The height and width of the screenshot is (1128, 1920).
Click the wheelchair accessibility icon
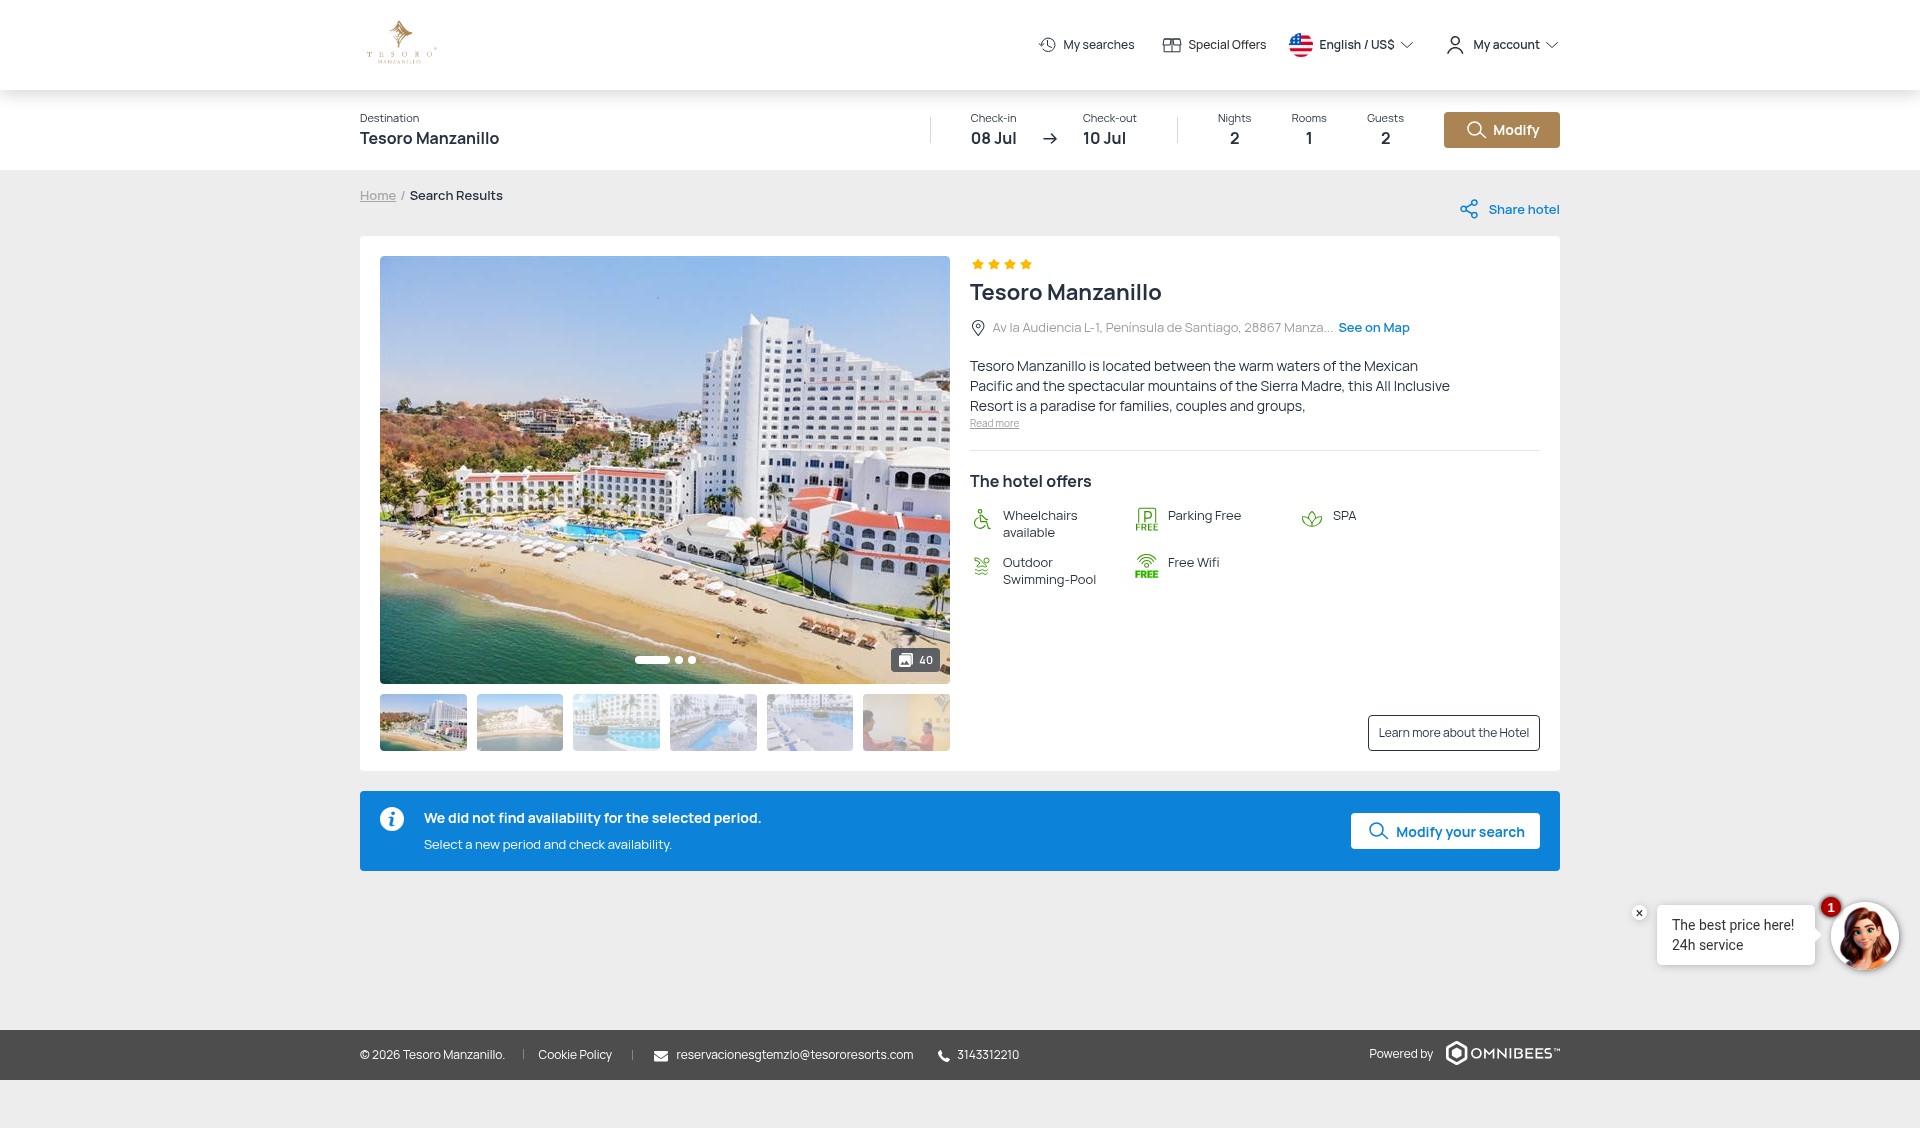(982, 520)
